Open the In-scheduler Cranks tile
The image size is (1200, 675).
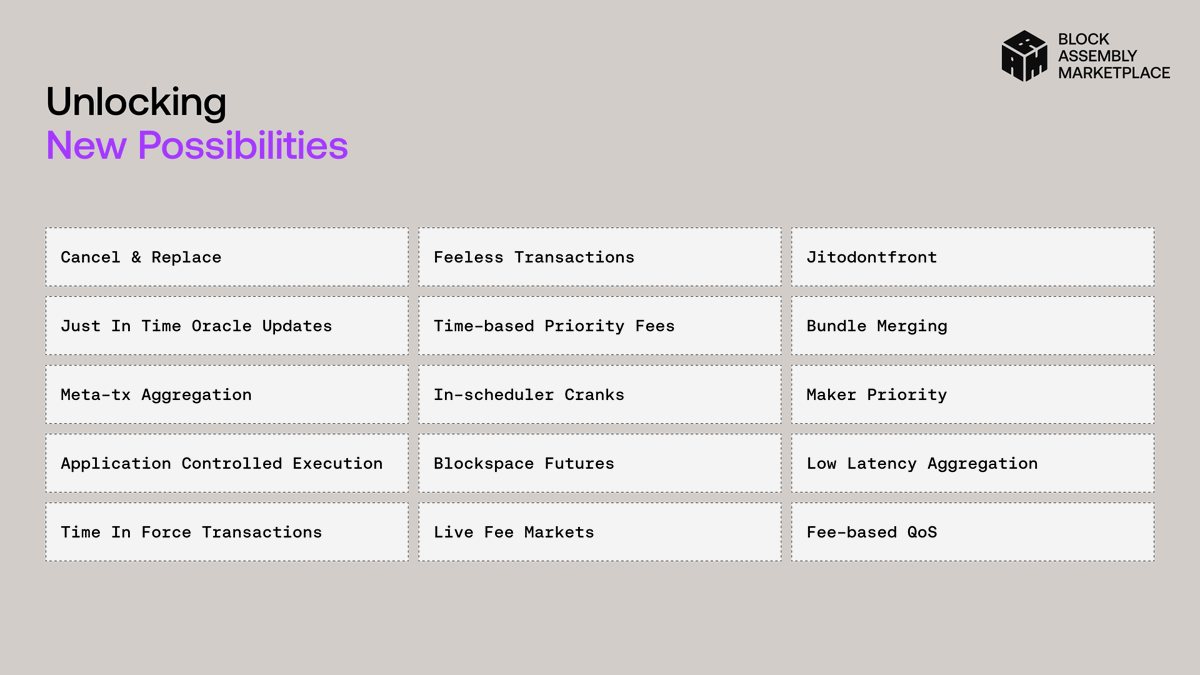[600, 394]
